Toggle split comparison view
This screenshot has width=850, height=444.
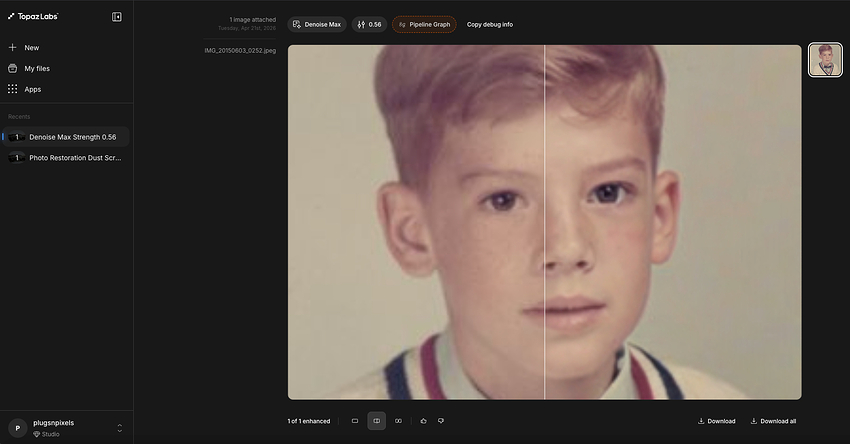[376, 421]
